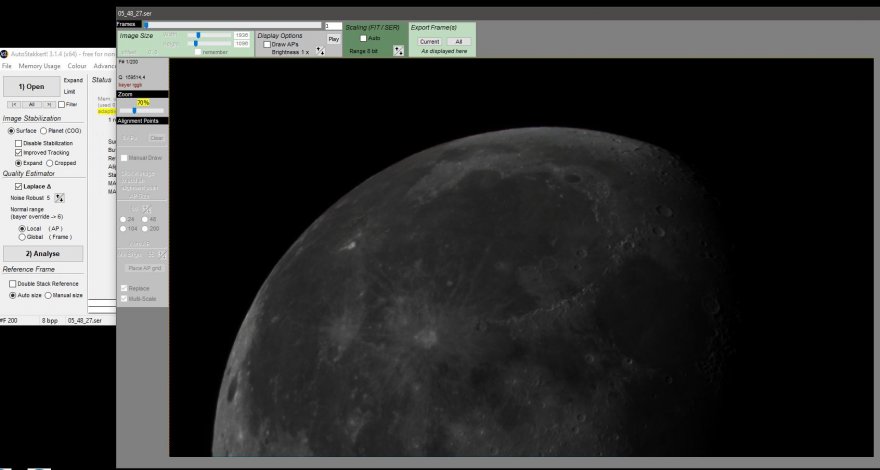Change Brightness multiplier with its stepper icon
880x470 pixels.
click(320, 51)
